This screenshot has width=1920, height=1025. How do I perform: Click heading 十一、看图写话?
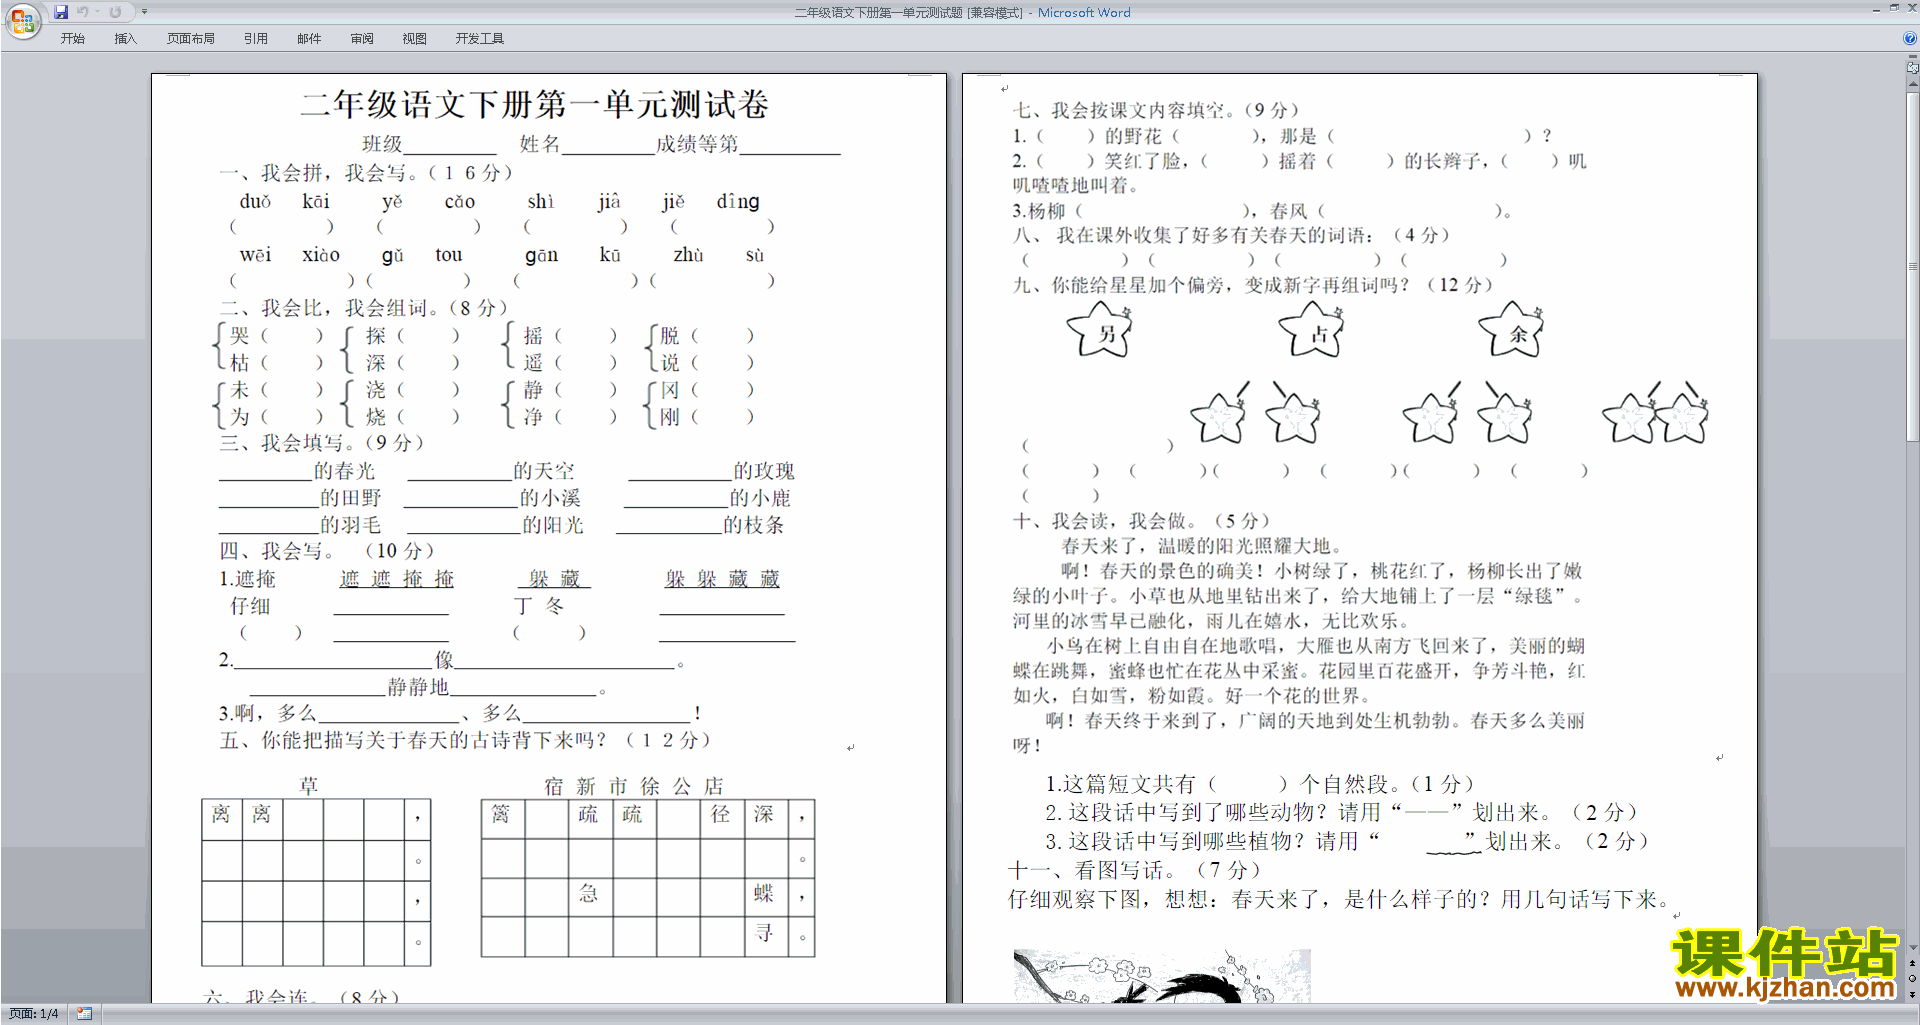pyautogui.click(x=1135, y=870)
